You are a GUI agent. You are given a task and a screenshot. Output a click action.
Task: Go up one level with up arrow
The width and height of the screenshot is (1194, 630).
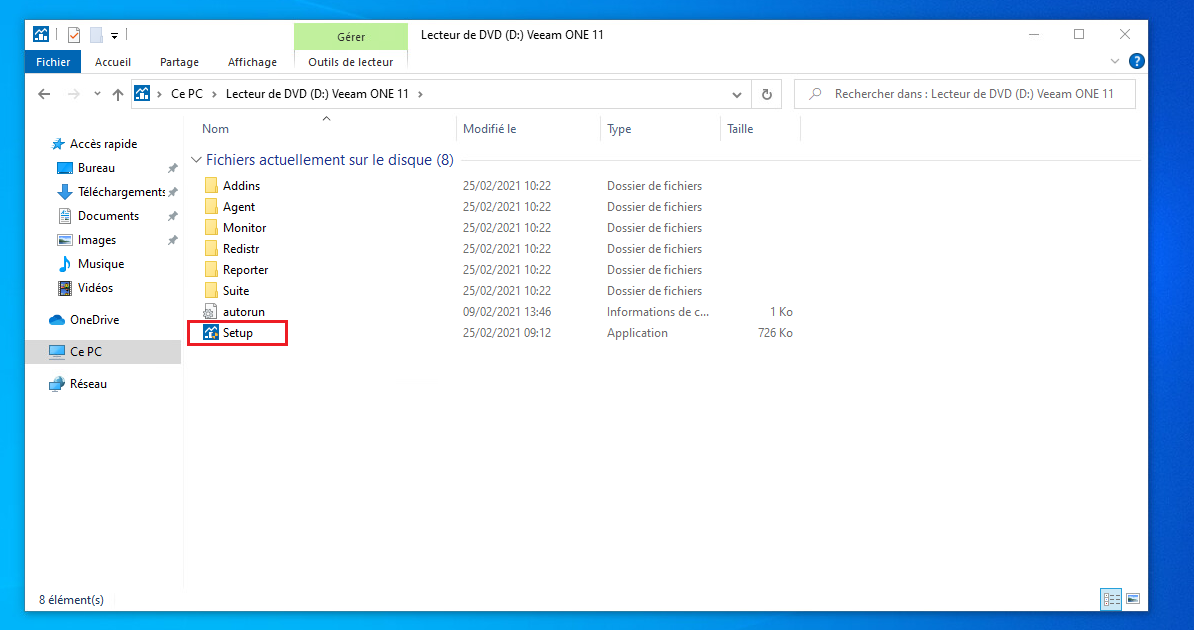(117, 94)
